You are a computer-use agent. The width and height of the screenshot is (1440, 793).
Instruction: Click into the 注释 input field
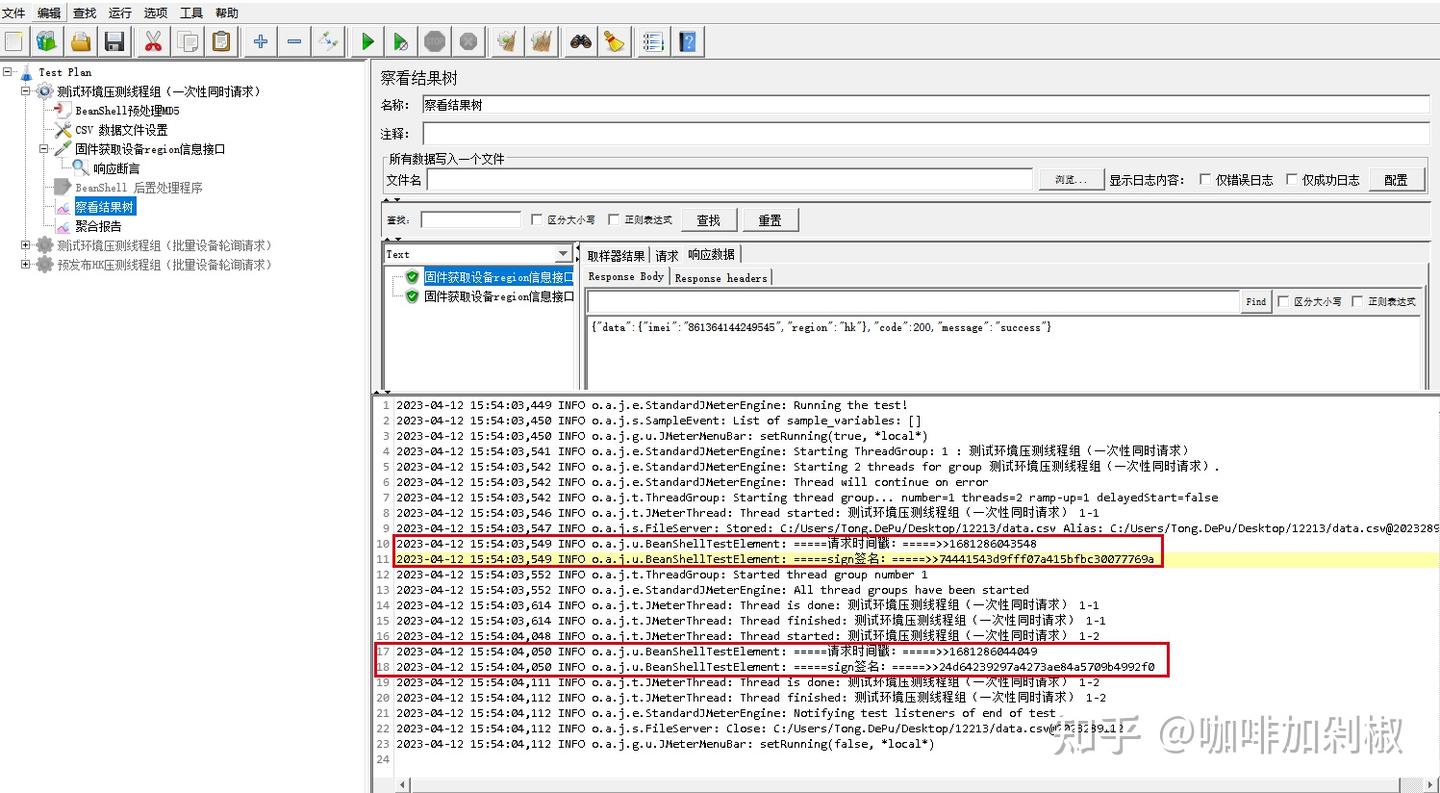pyautogui.click(x=925, y=133)
